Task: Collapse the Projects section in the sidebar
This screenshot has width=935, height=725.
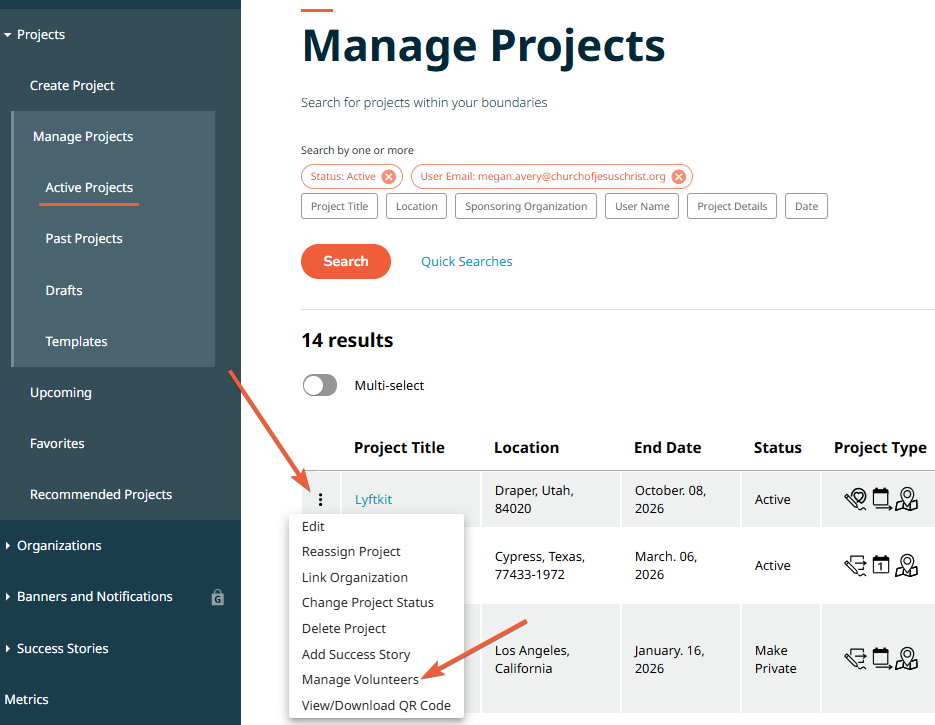Action: (10, 33)
